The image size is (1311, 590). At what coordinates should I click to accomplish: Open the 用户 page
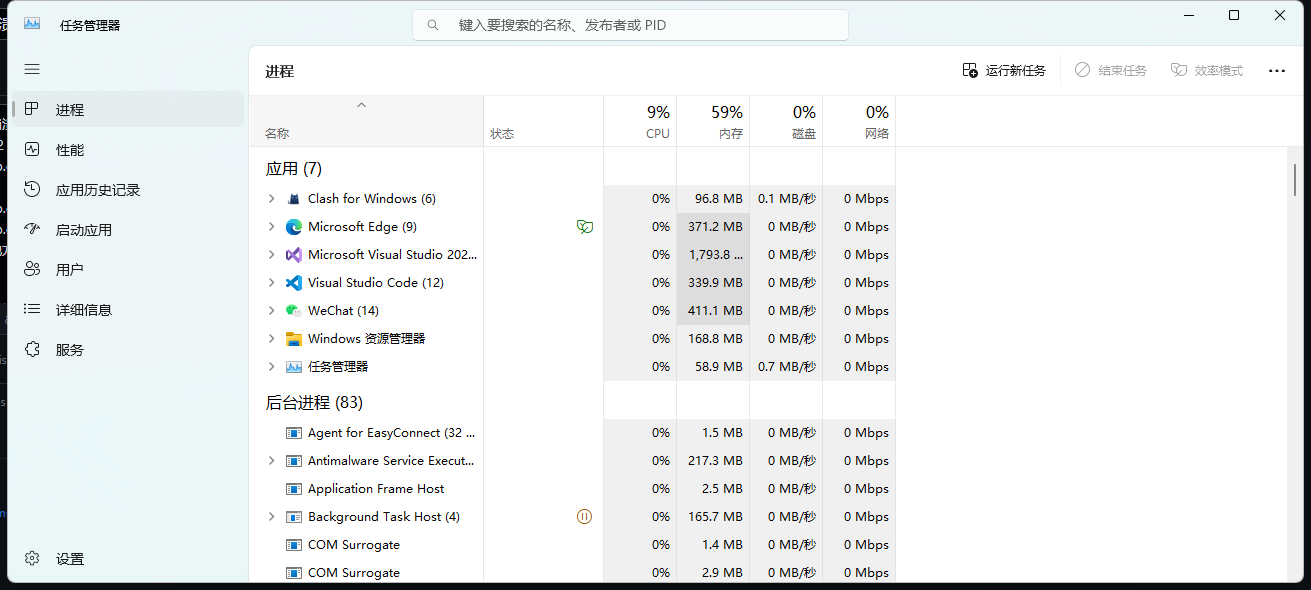(128, 269)
